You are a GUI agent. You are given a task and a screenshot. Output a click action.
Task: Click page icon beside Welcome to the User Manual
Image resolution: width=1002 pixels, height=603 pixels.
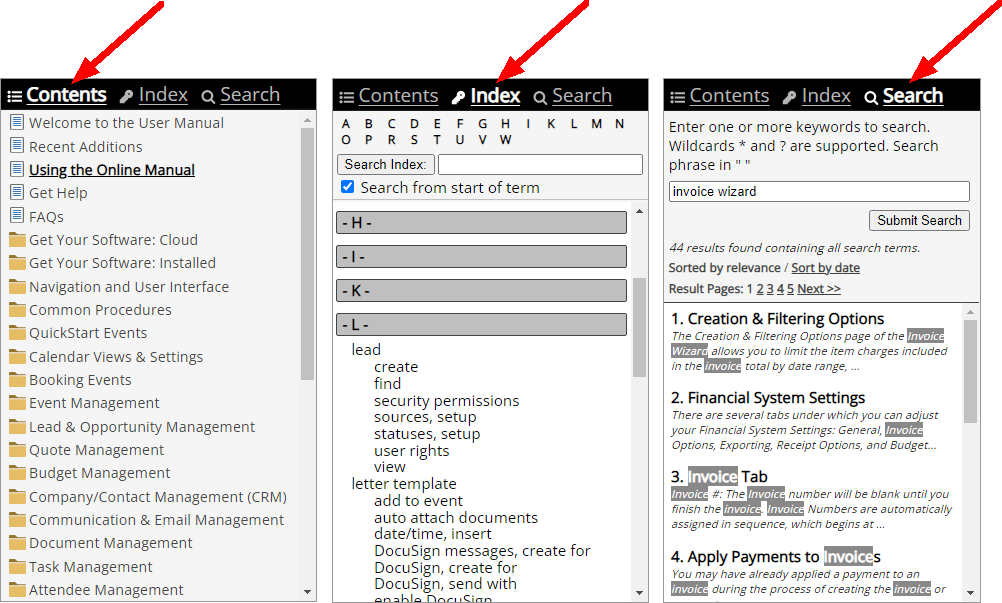[x=17, y=121]
